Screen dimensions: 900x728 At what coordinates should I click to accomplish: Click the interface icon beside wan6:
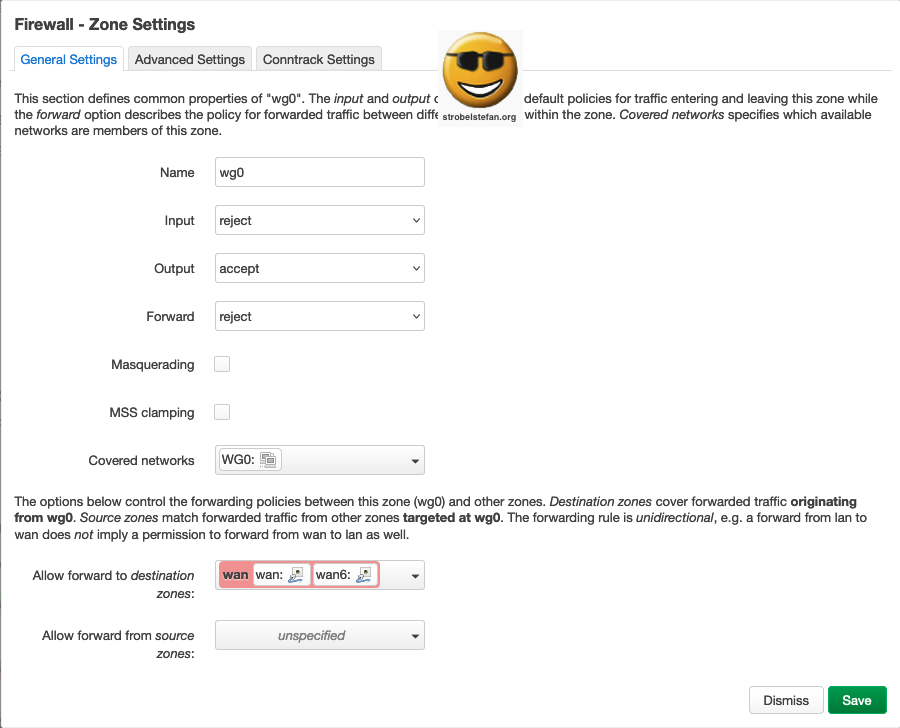pos(362,574)
